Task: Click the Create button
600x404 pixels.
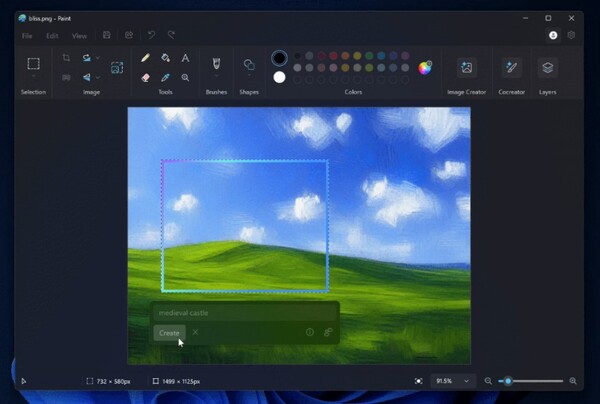Action: [x=169, y=333]
